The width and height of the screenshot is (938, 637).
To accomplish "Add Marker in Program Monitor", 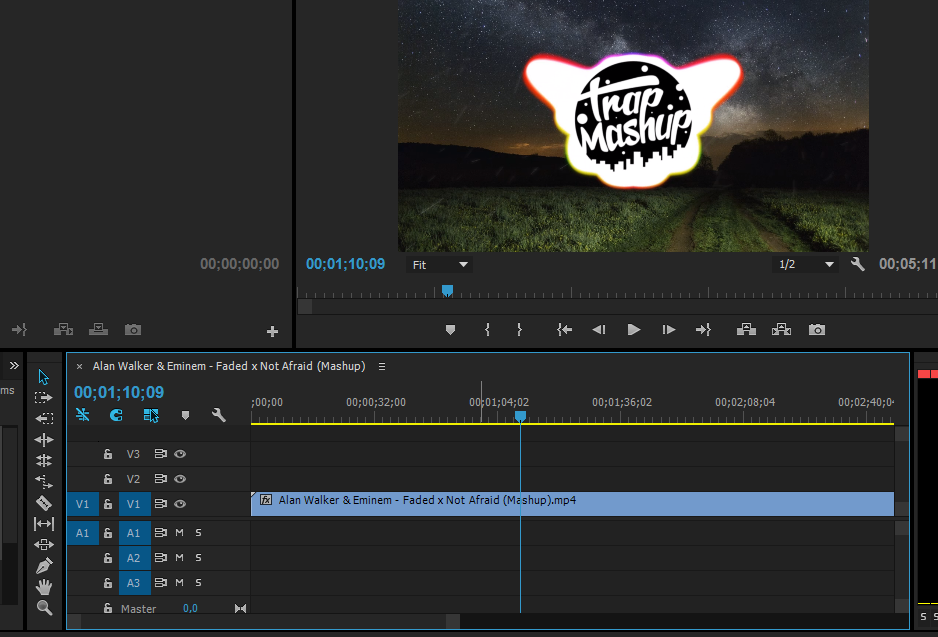I will pyautogui.click(x=450, y=330).
